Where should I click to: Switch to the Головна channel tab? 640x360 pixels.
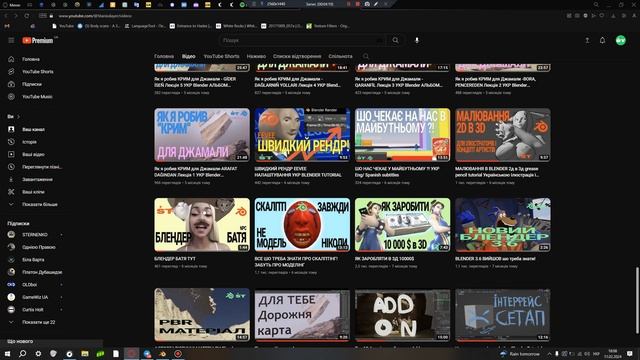pos(164,56)
